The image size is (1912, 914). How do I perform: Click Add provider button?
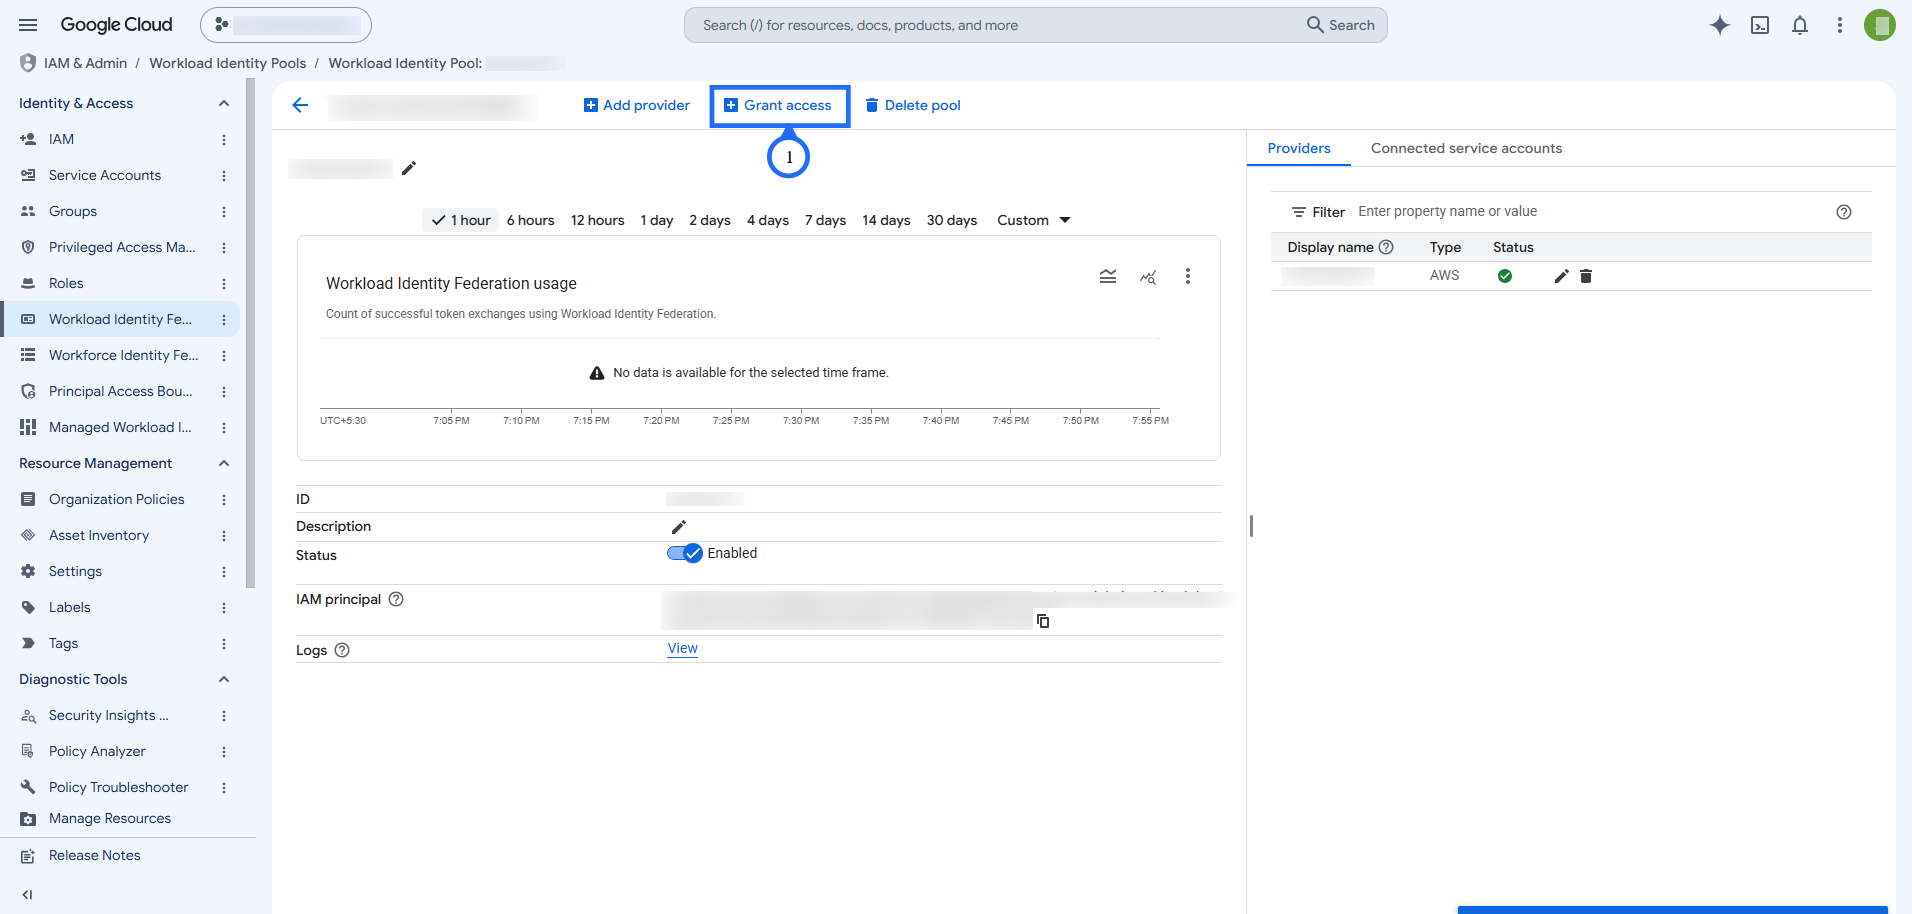[x=637, y=105]
